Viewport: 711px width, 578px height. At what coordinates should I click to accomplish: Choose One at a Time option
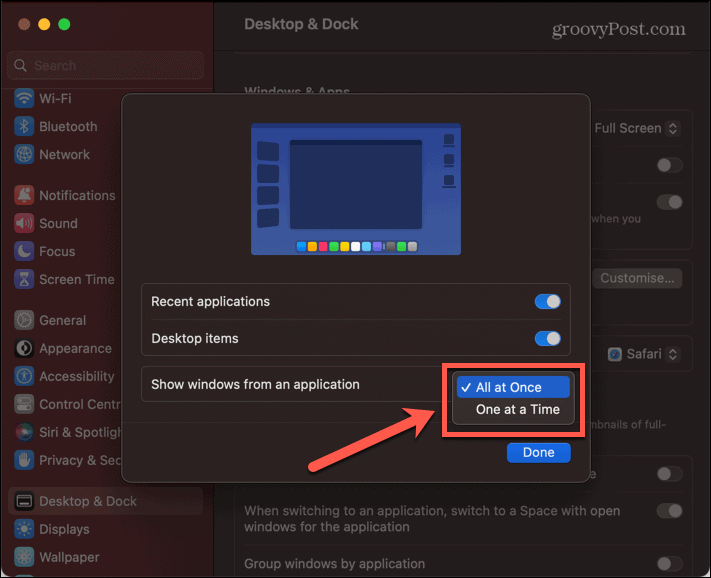click(517, 410)
